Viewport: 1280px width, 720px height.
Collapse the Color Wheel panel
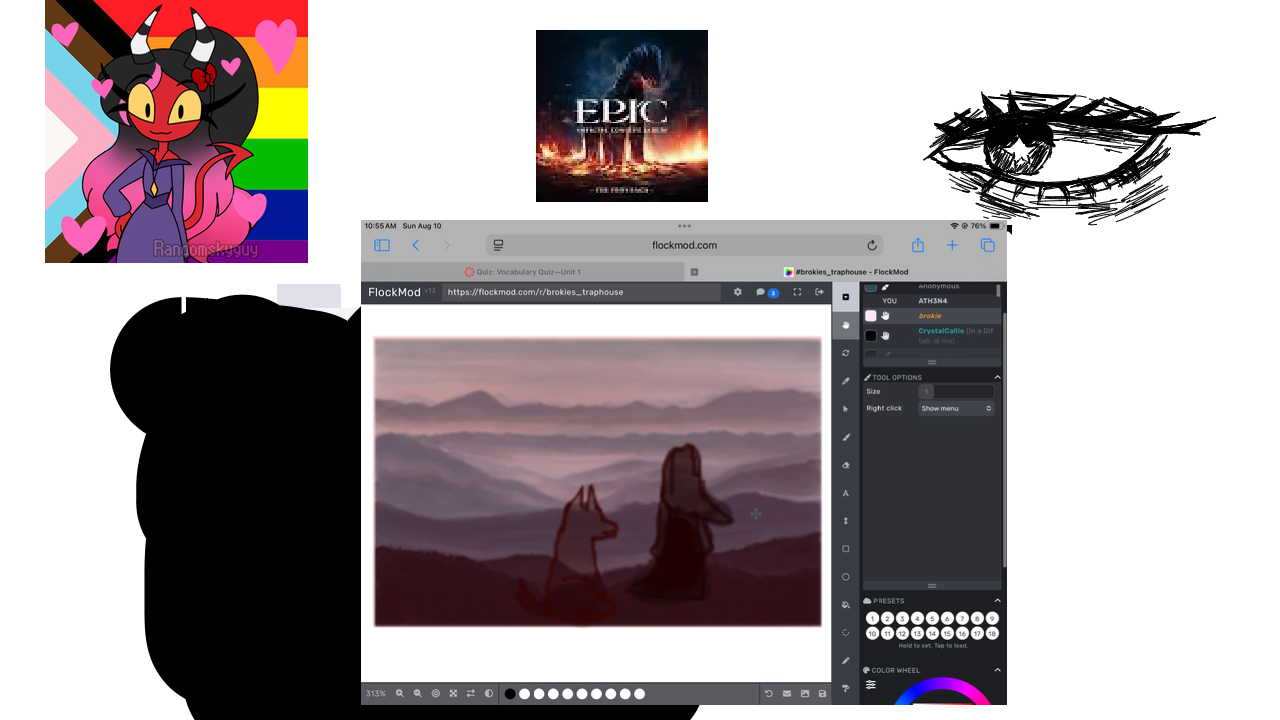click(x=997, y=670)
